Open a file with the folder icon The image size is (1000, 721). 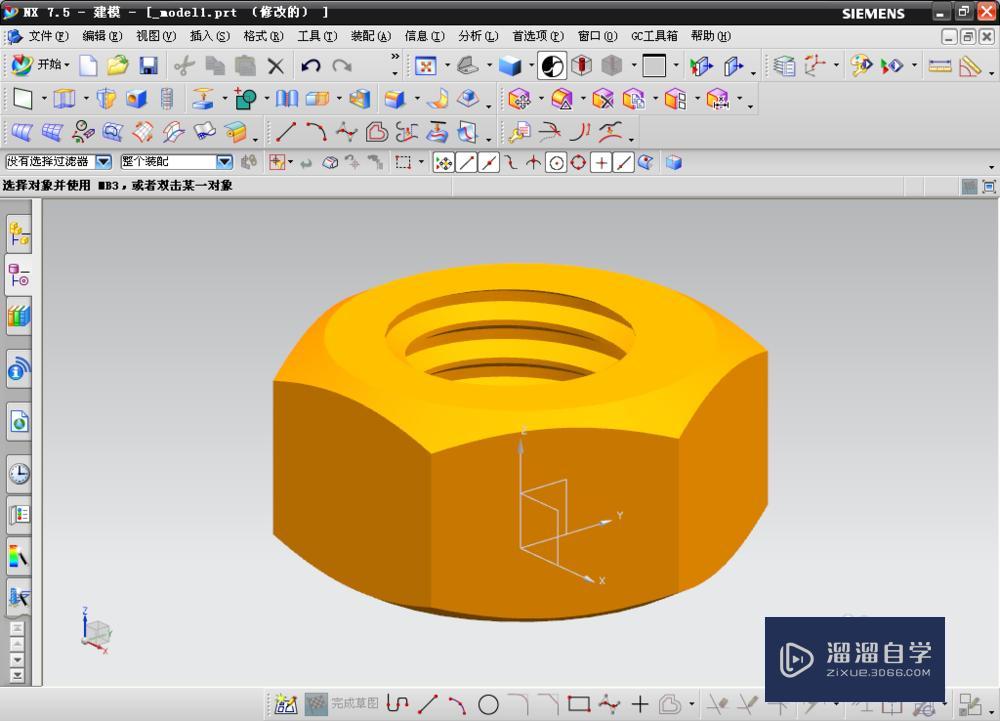coord(117,65)
